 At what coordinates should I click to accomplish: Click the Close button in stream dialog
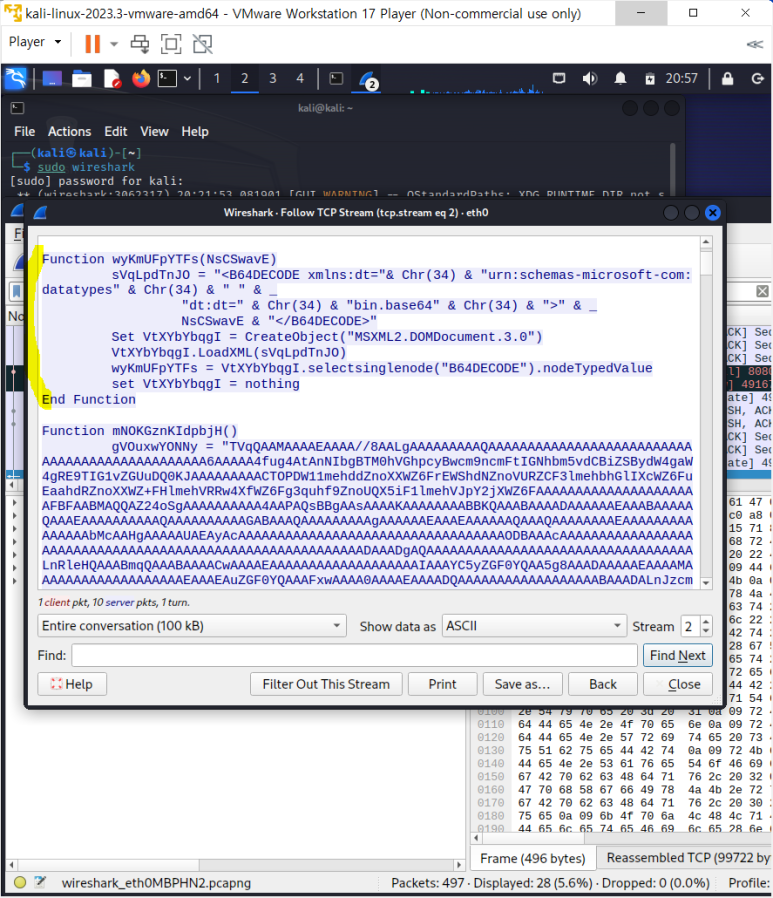pyautogui.click(x=677, y=684)
